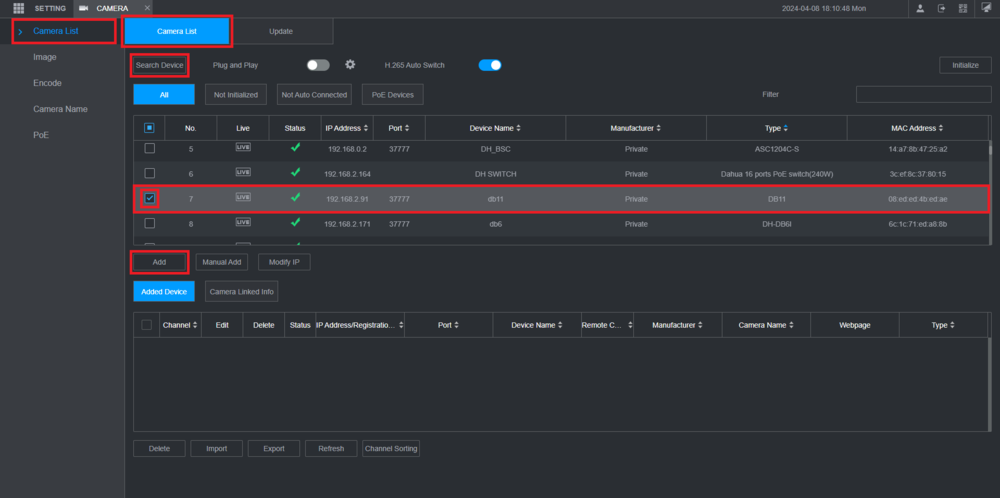Image resolution: width=1000 pixels, height=498 pixels.
Task: Check the box for DH_BSC row
Action: (x=149, y=148)
